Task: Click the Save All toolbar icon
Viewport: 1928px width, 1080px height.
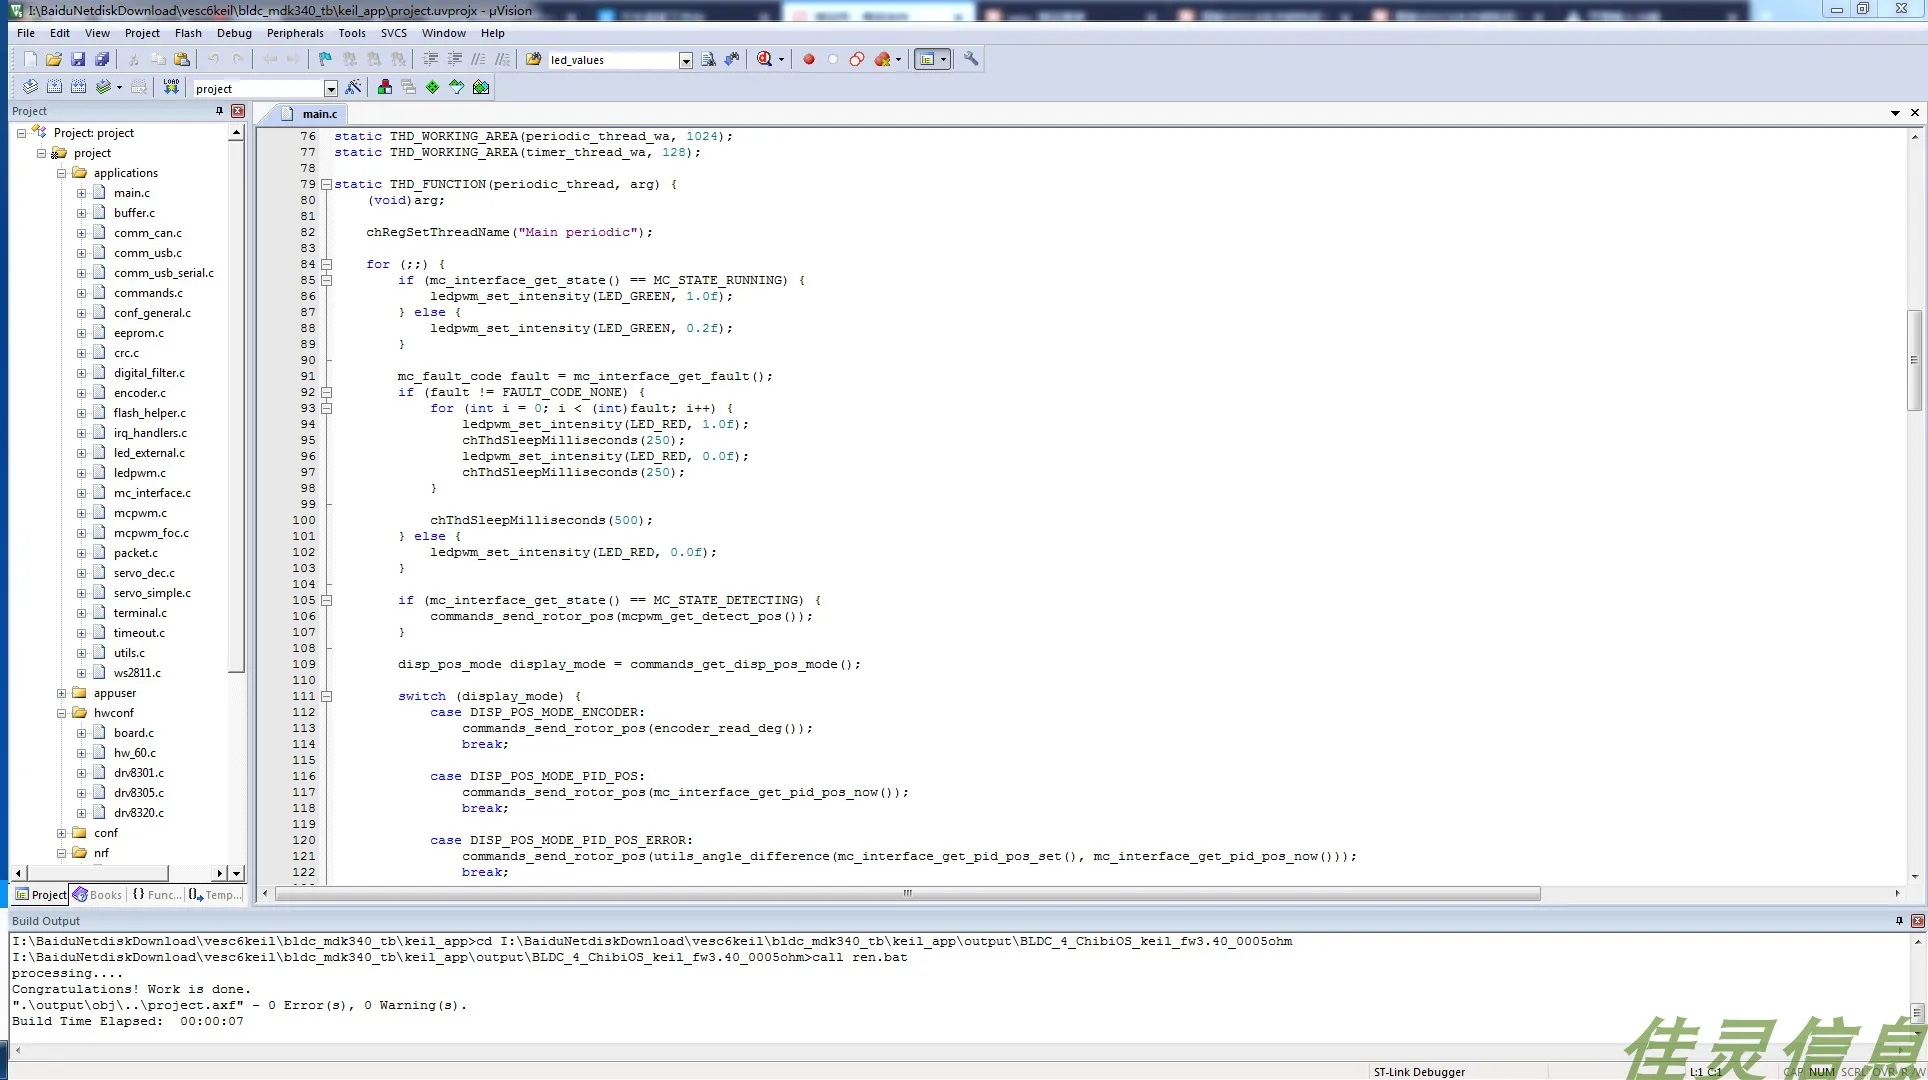Action: point(102,60)
